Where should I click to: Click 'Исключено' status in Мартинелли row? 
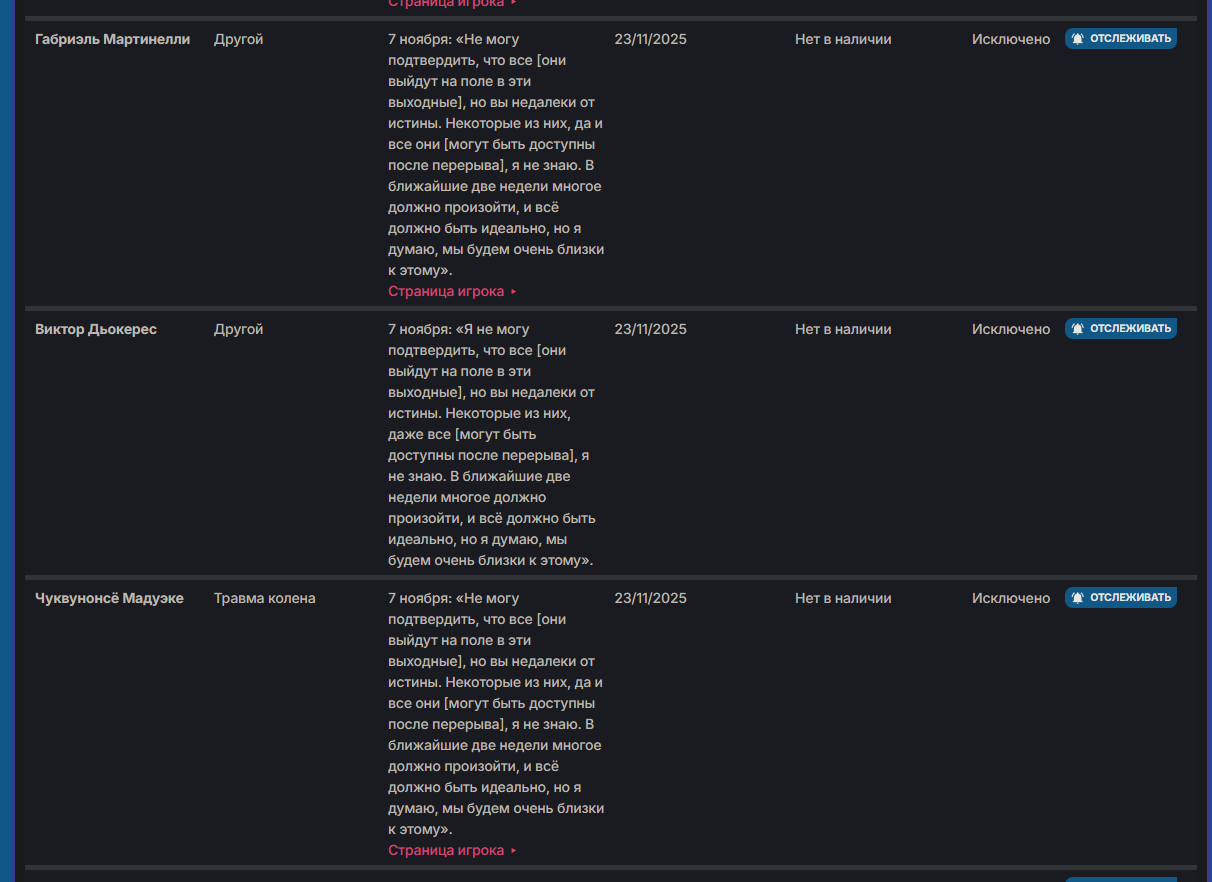1011,39
